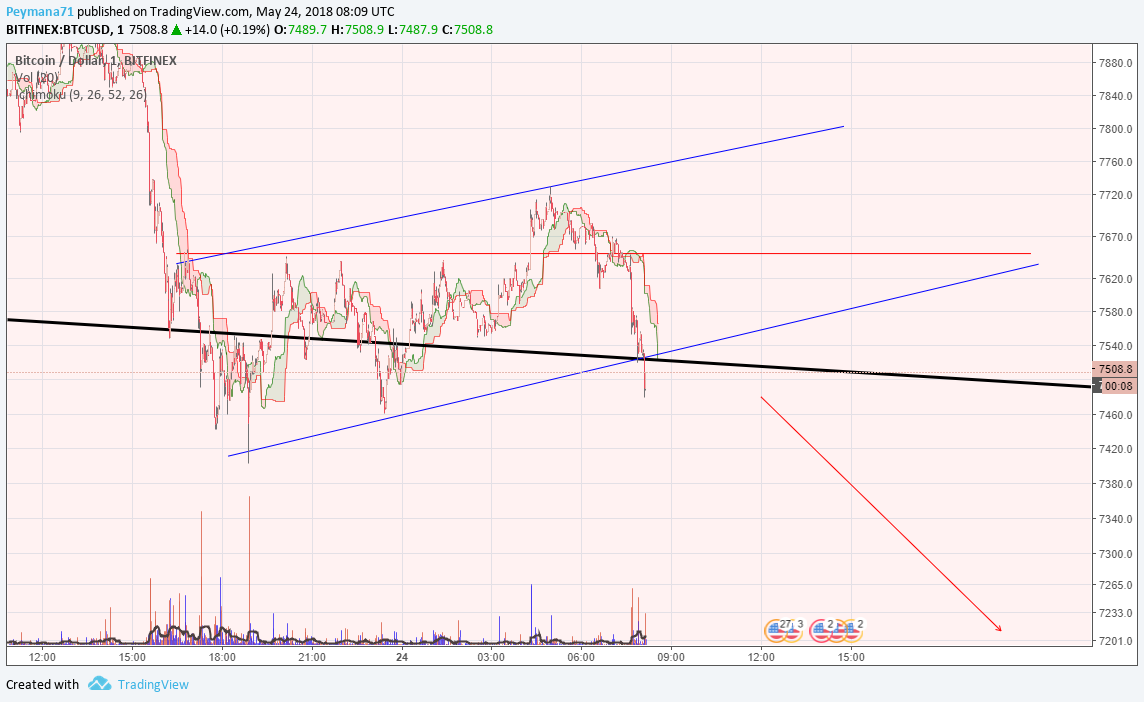Click the 7670.0 price axis label
Image resolution: width=1144 pixels, height=702 pixels.
1116,237
